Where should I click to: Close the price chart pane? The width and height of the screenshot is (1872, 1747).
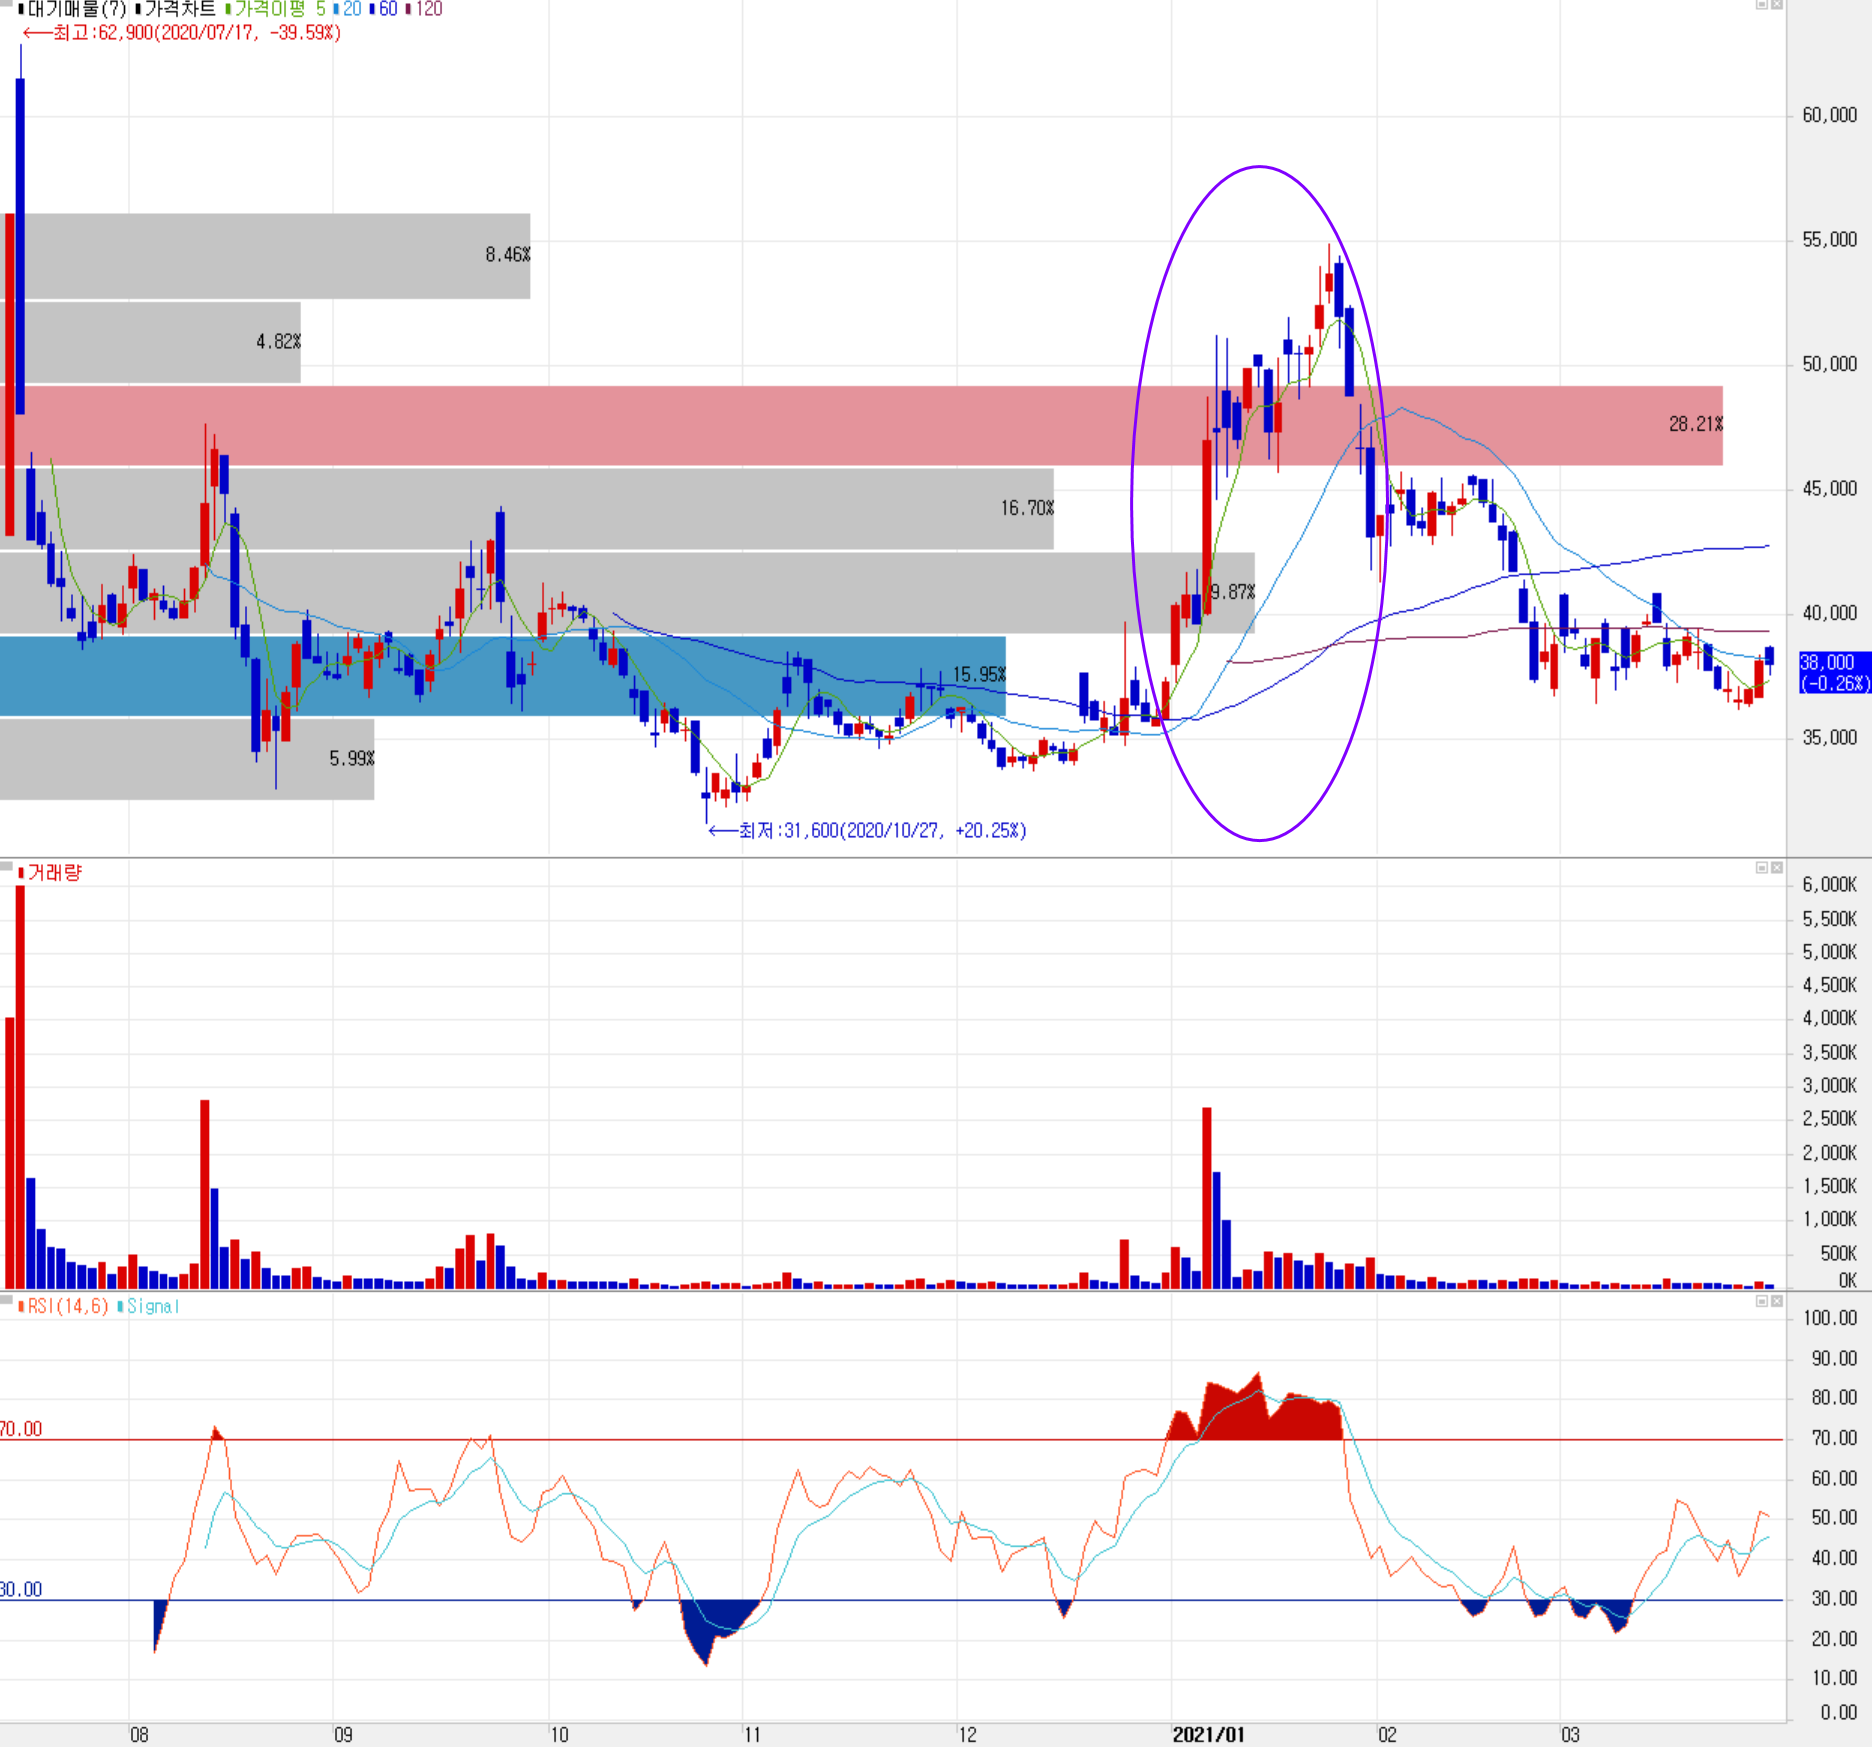[1777, 5]
